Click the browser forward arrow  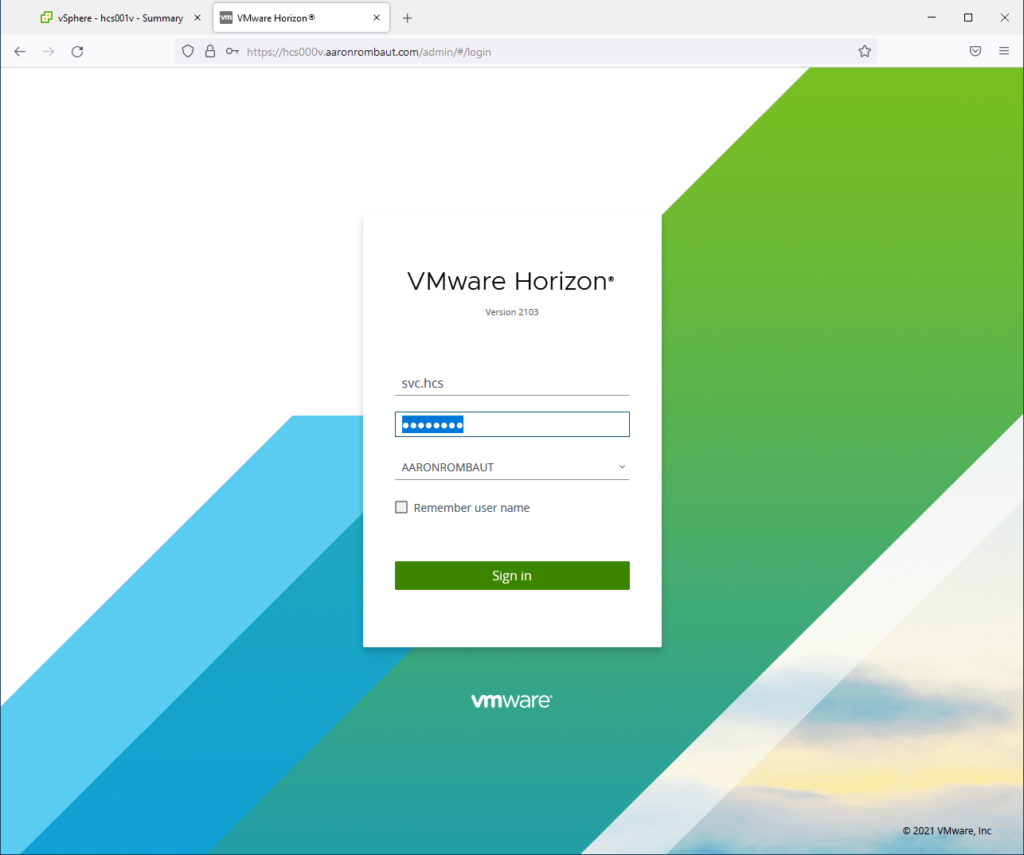pos(48,51)
